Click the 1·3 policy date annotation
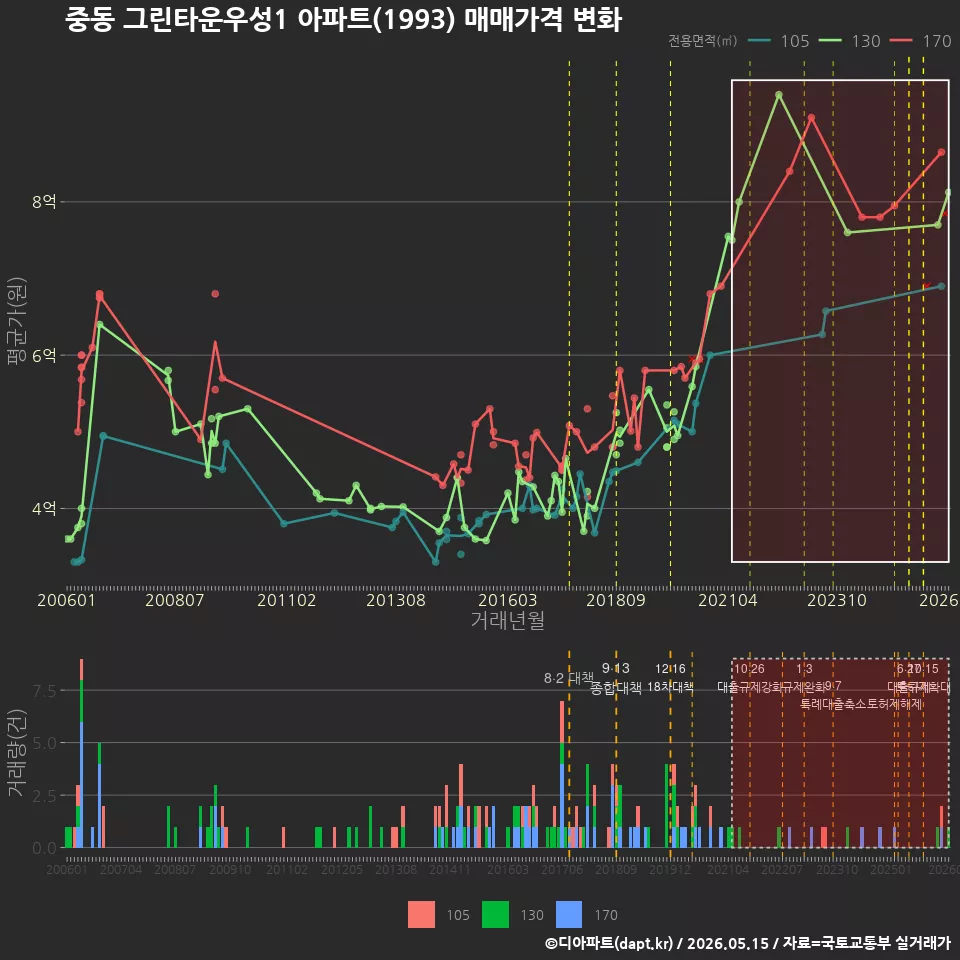Viewport: 960px width, 960px height. click(804, 669)
